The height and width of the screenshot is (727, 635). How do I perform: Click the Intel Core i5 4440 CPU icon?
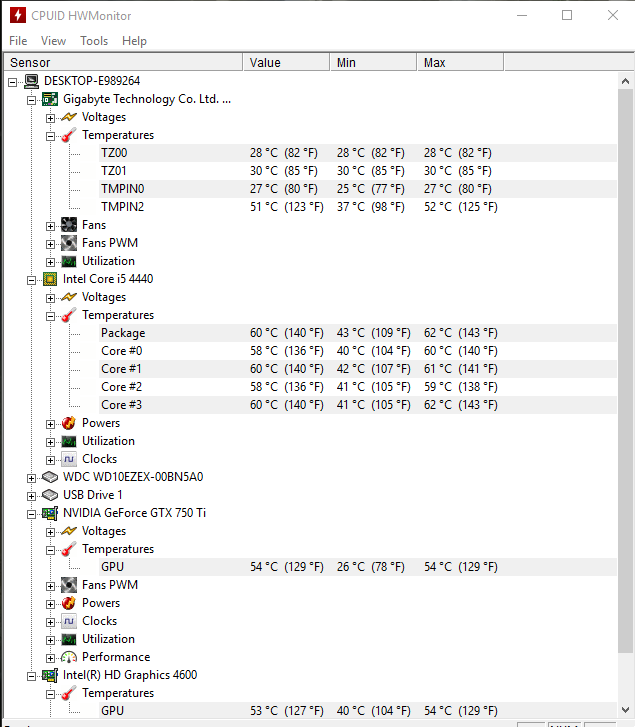click(50, 279)
